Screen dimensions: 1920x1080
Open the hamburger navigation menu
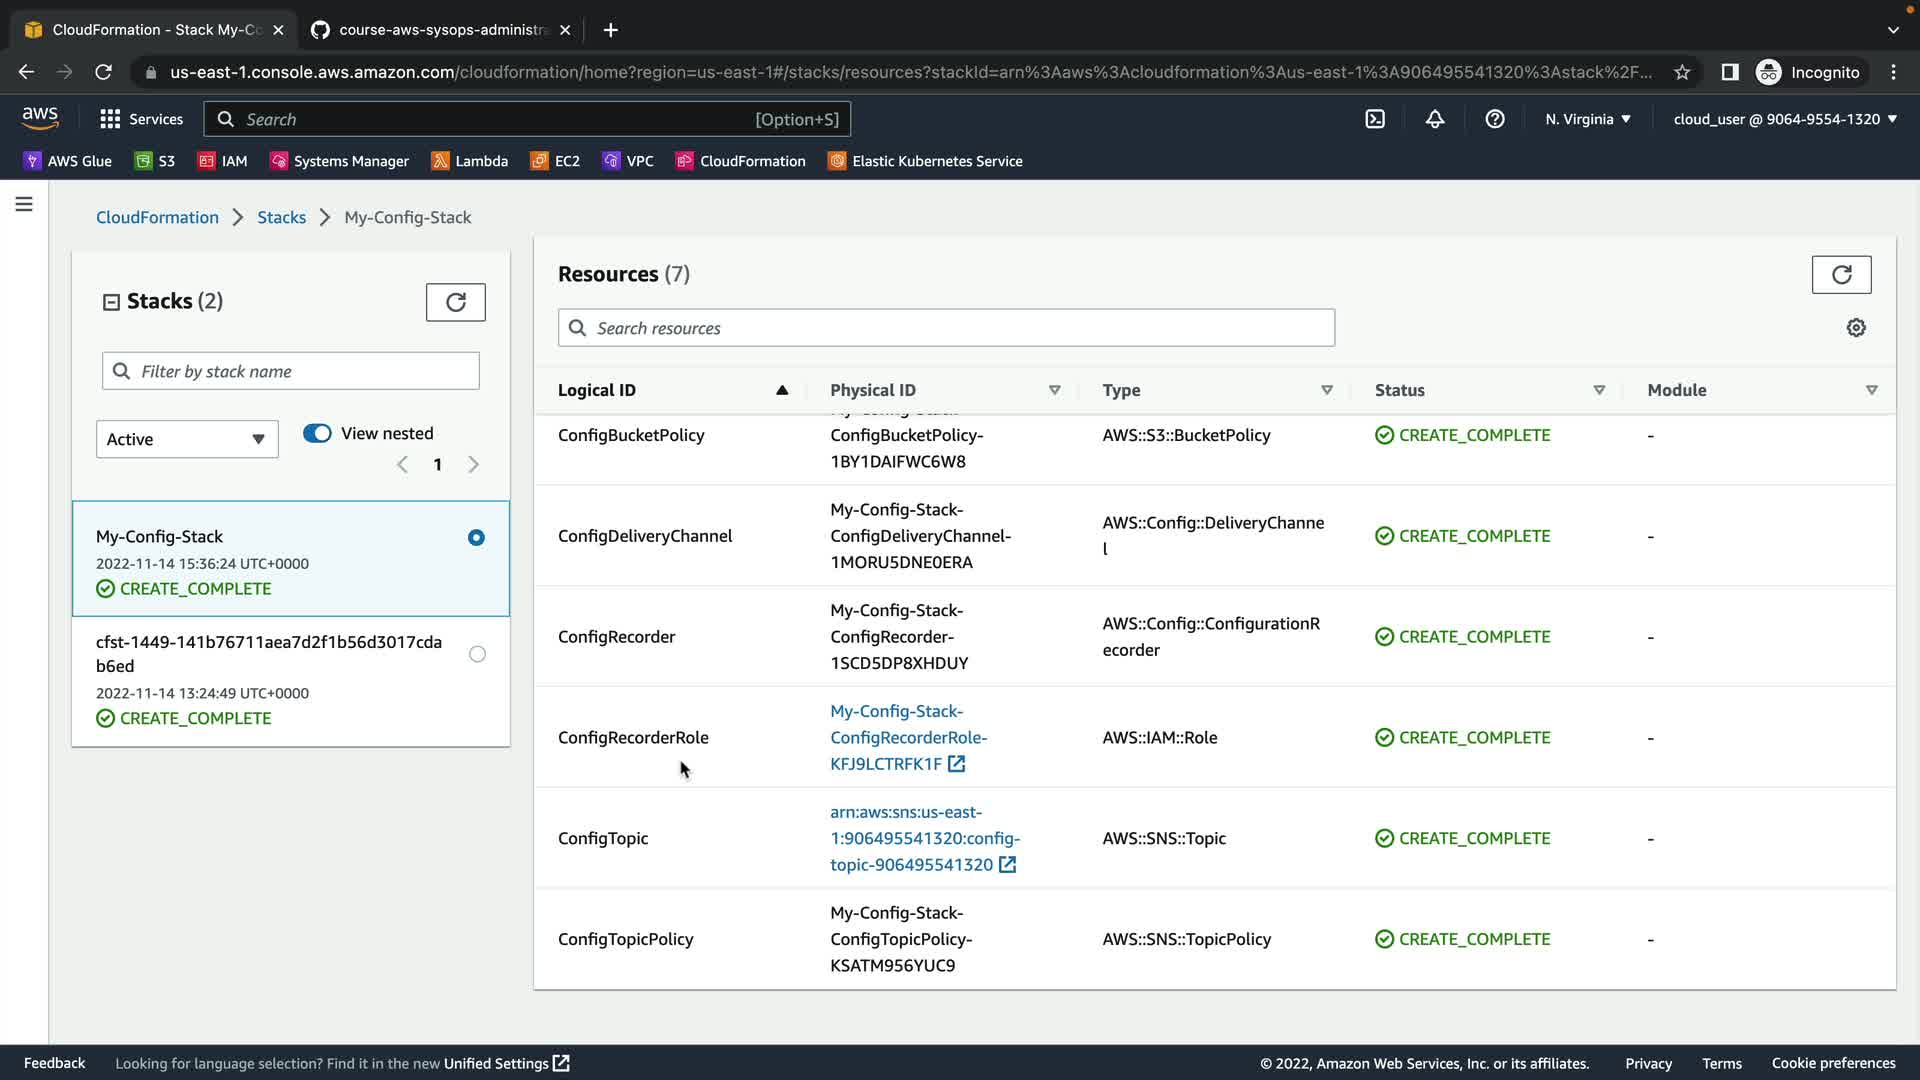click(24, 204)
